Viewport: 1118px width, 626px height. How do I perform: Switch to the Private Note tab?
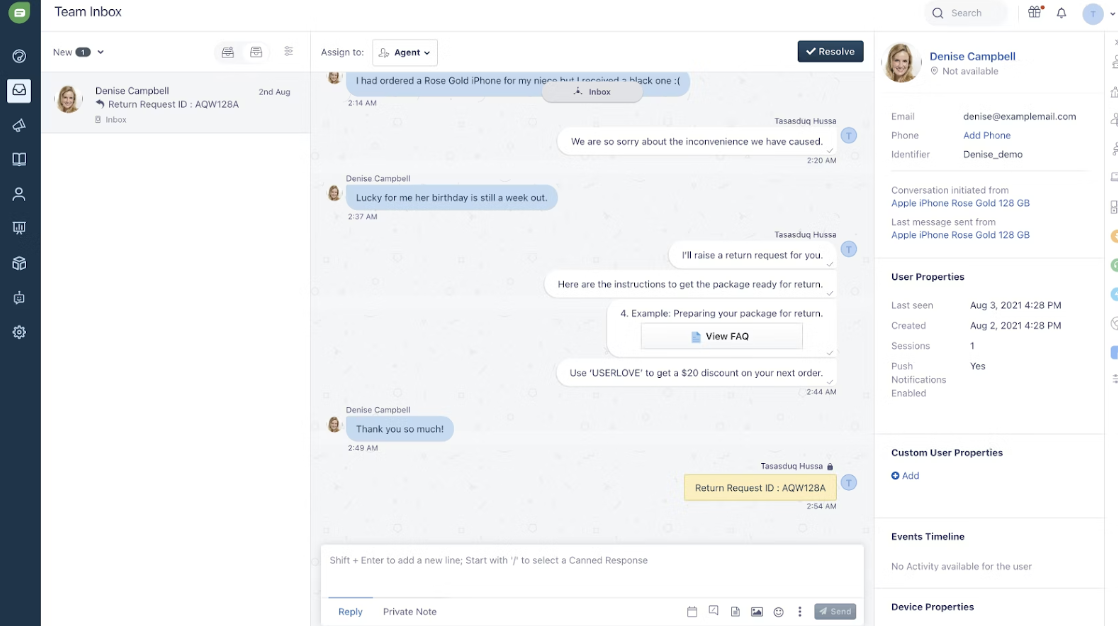[x=409, y=612]
